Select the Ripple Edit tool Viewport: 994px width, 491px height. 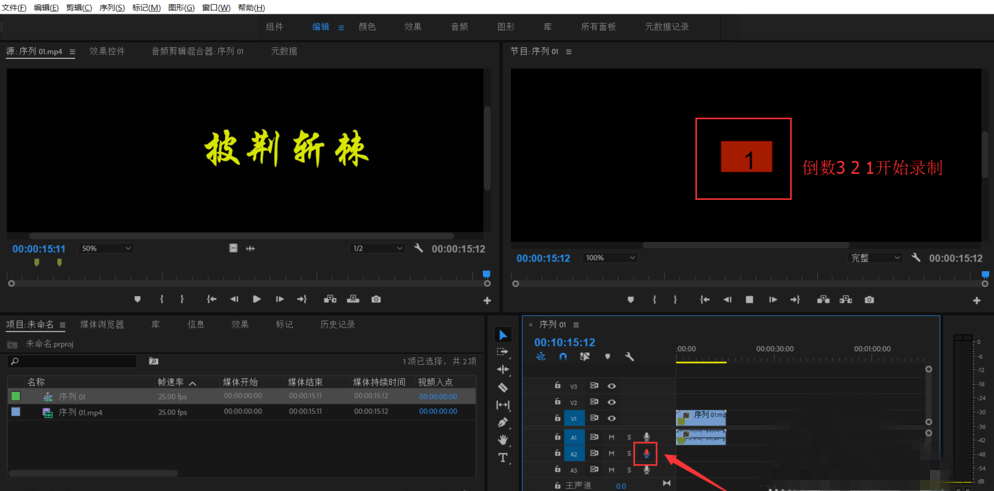503,369
